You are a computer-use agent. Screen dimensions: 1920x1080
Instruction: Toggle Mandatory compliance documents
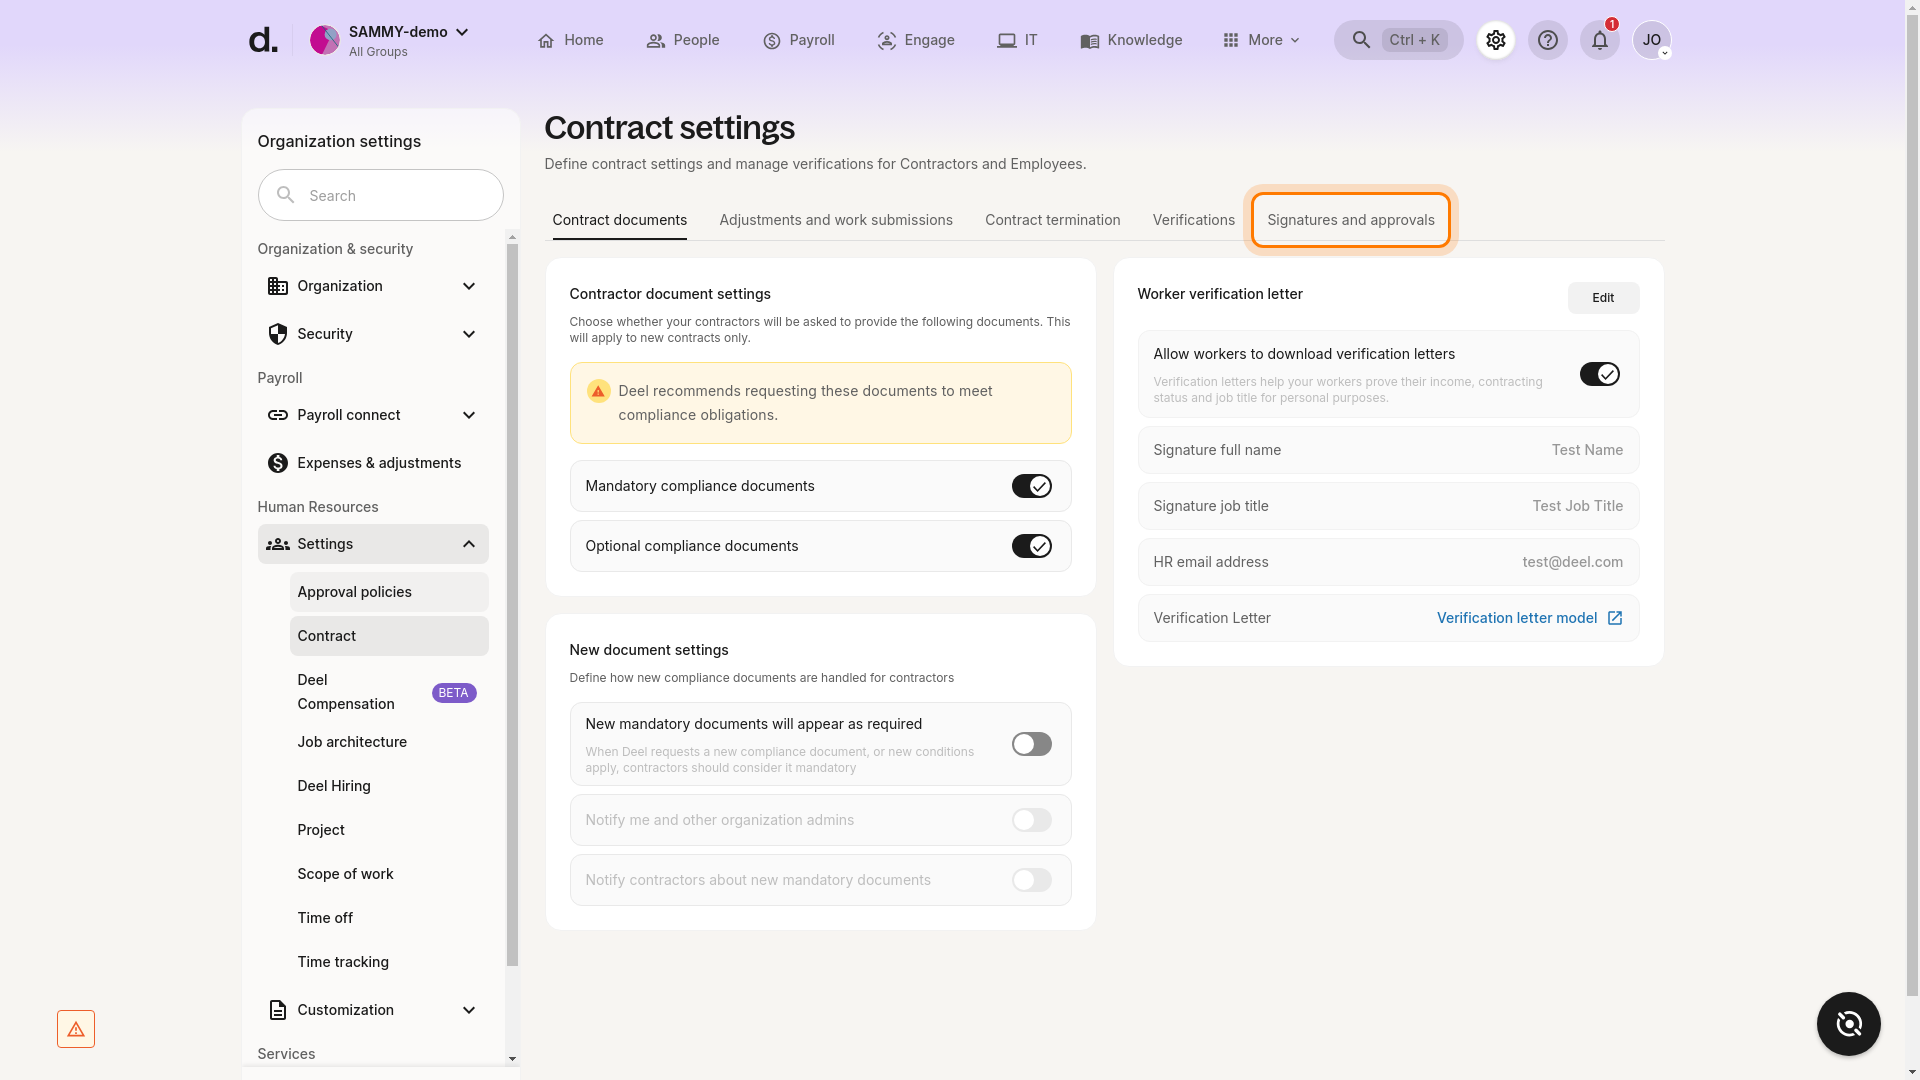click(1032, 486)
